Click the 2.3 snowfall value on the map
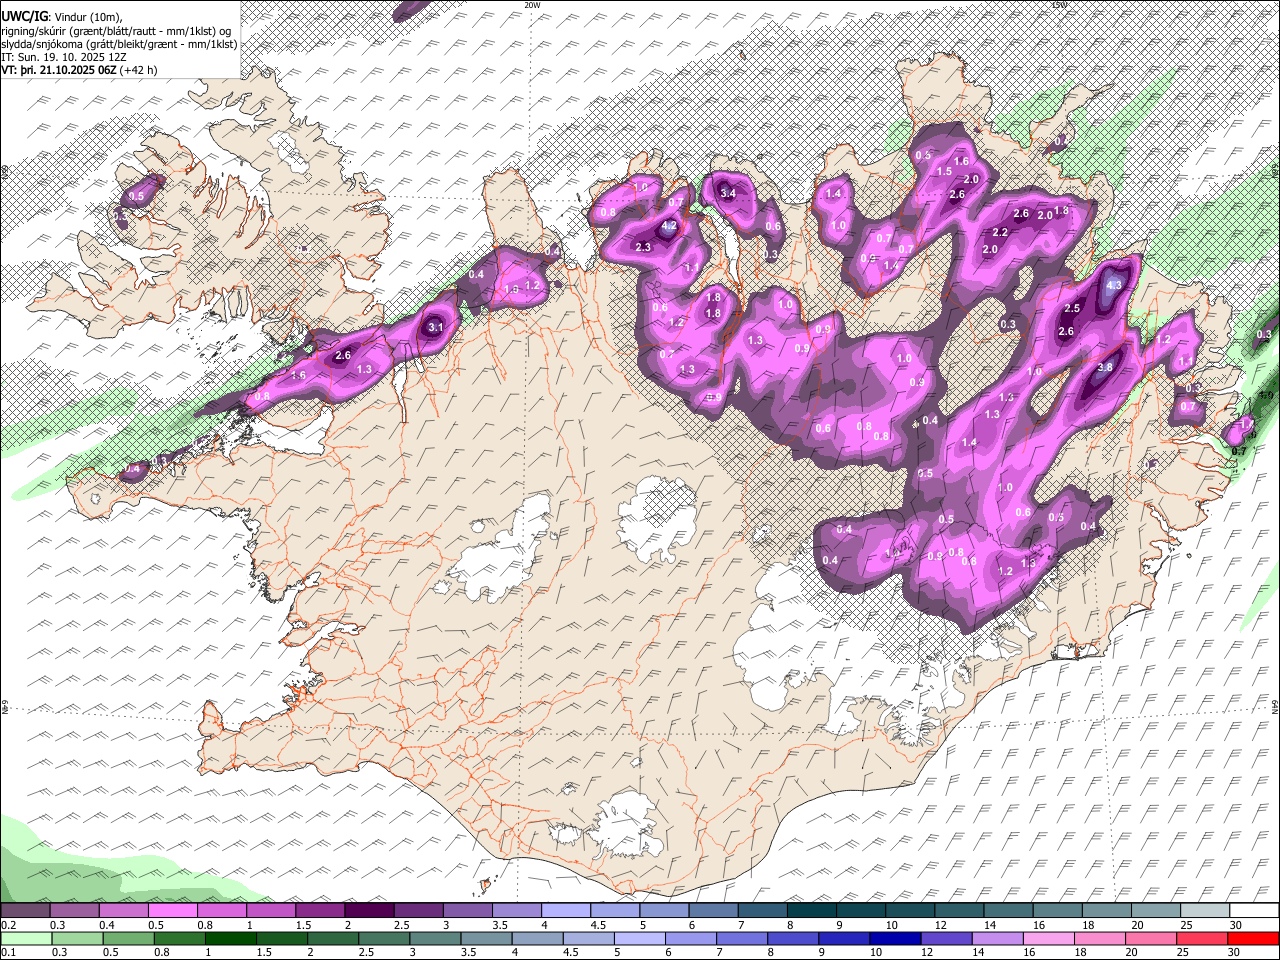Viewport: 1280px width, 960px height. [643, 247]
